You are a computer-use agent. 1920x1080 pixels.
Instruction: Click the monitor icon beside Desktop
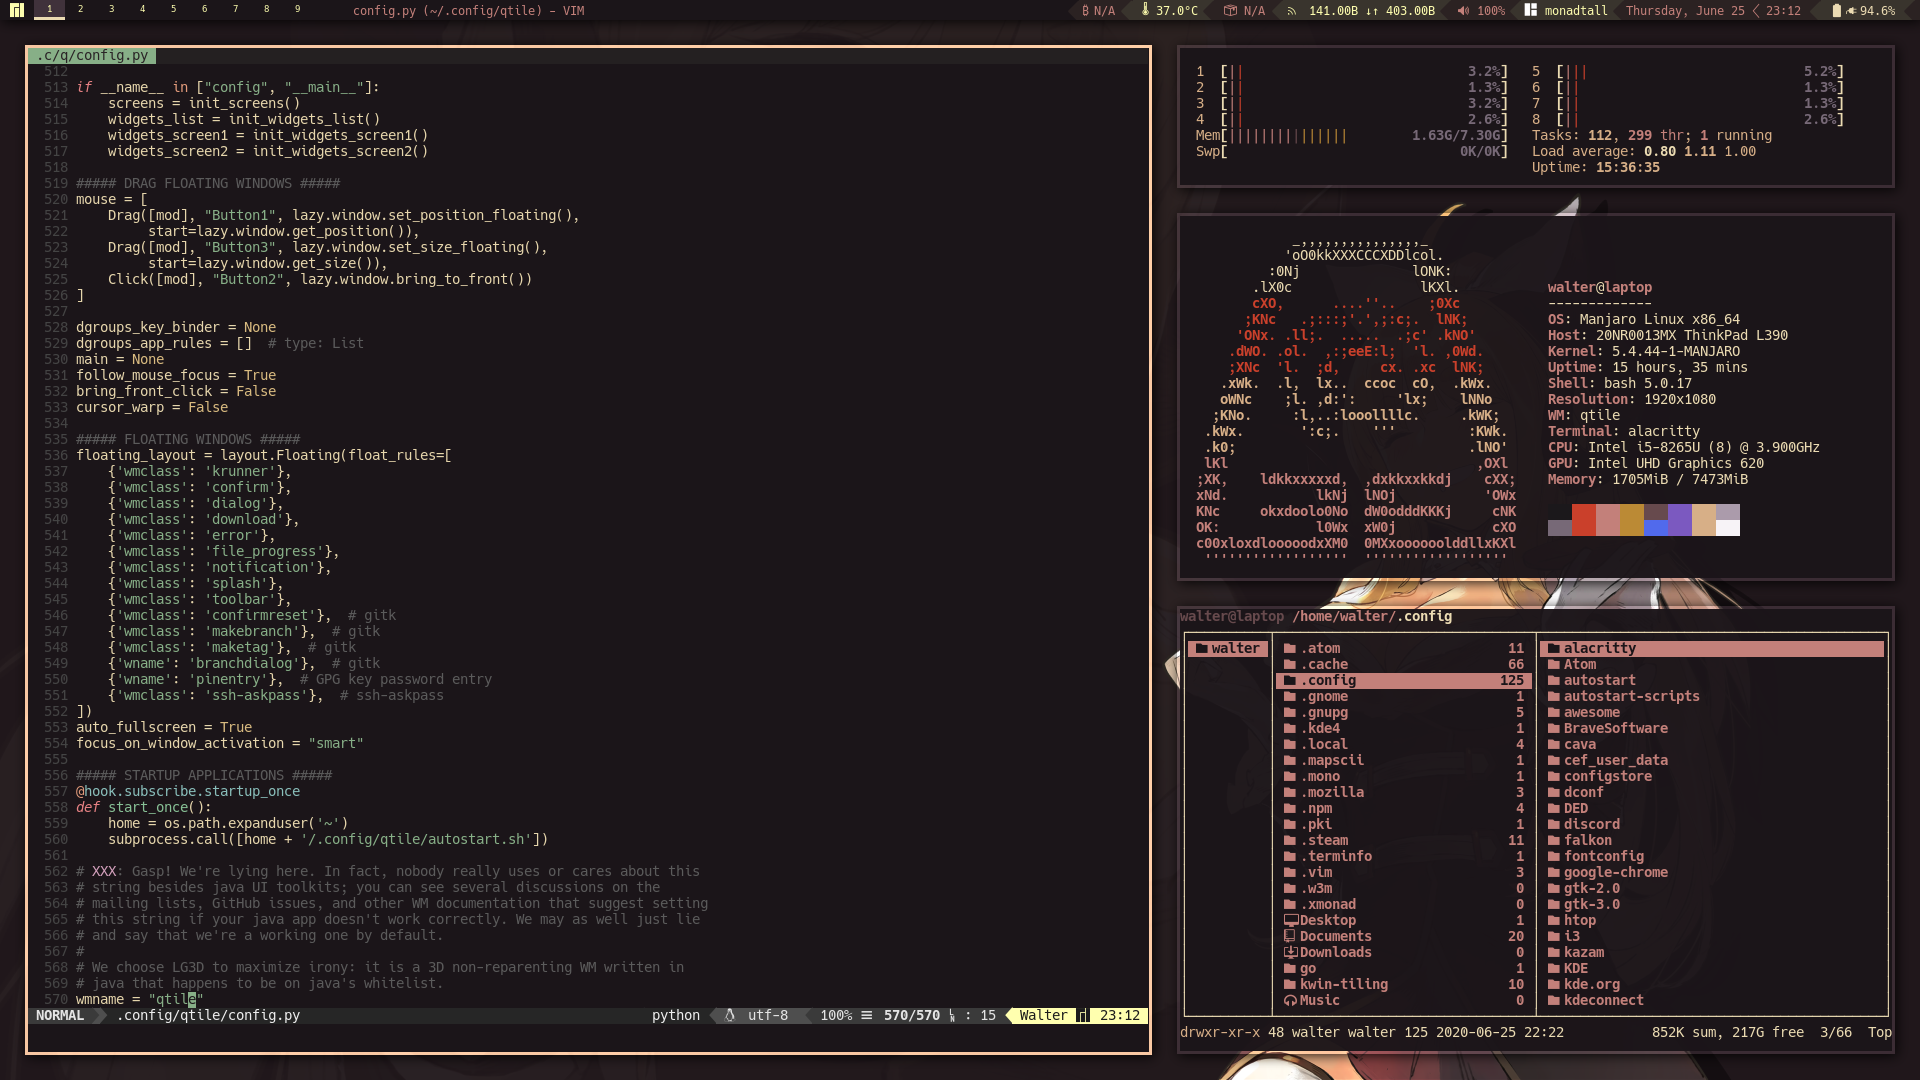click(x=1290, y=920)
